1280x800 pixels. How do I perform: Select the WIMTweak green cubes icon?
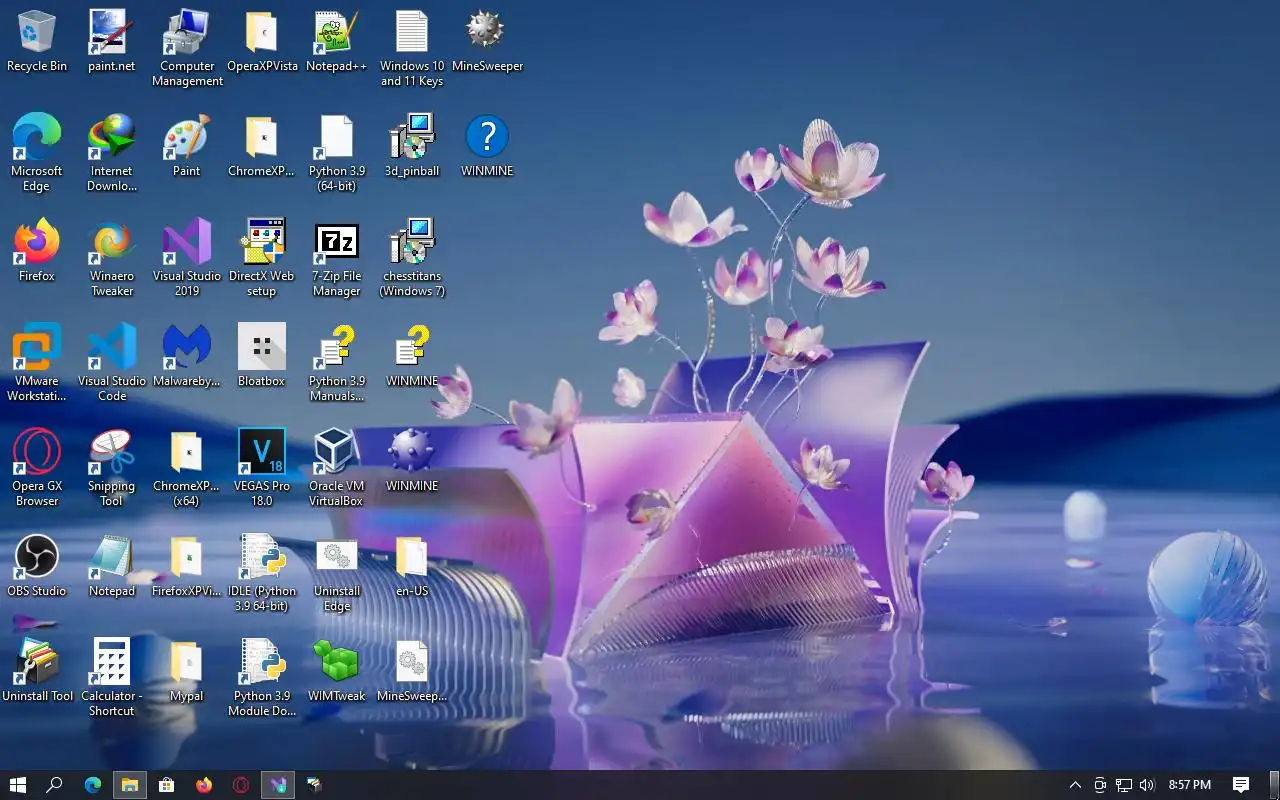[337, 671]
